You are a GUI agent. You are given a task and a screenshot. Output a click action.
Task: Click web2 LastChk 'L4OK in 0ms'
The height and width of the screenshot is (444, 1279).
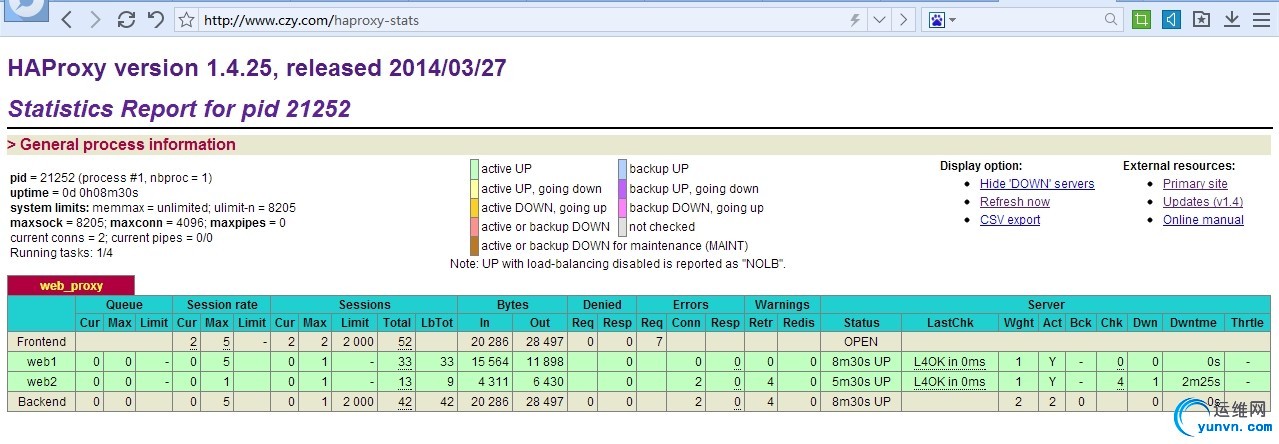click(x=950, y=382)
